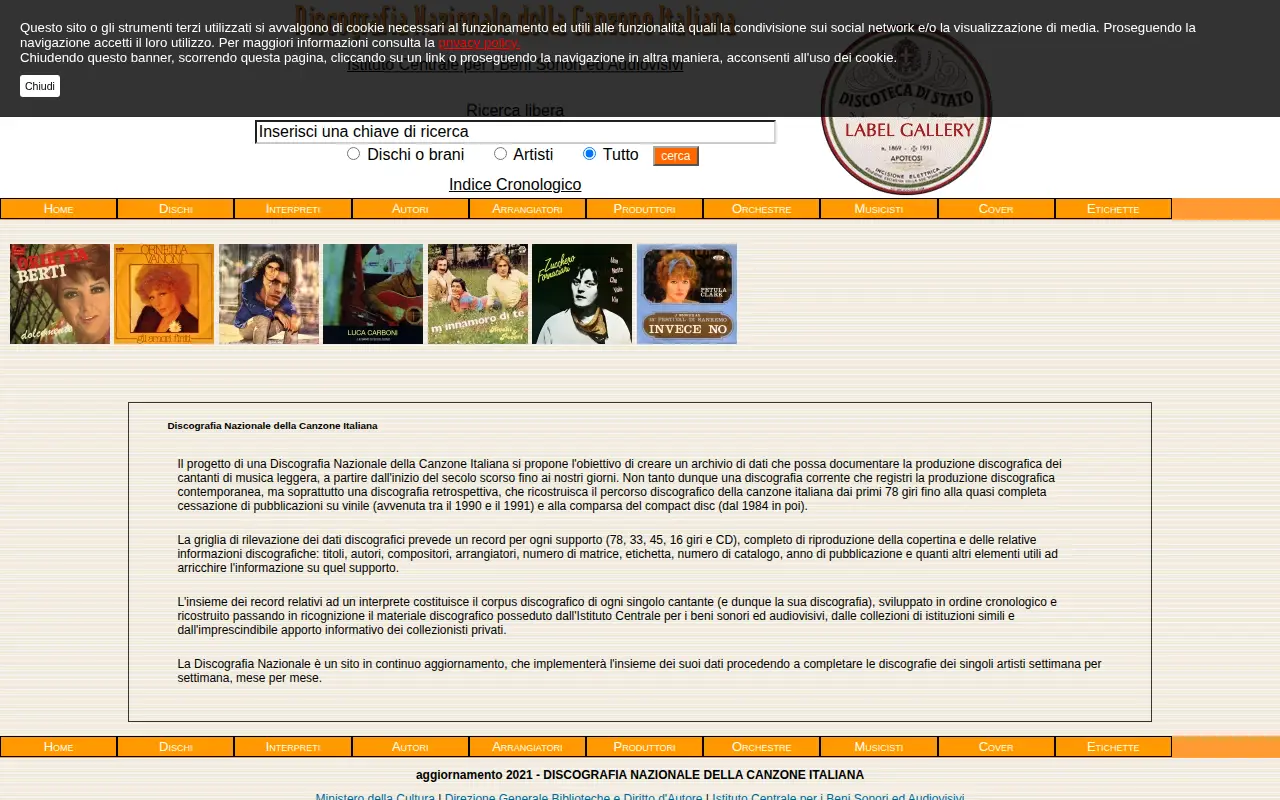Open Produttori in top menu

644,209
